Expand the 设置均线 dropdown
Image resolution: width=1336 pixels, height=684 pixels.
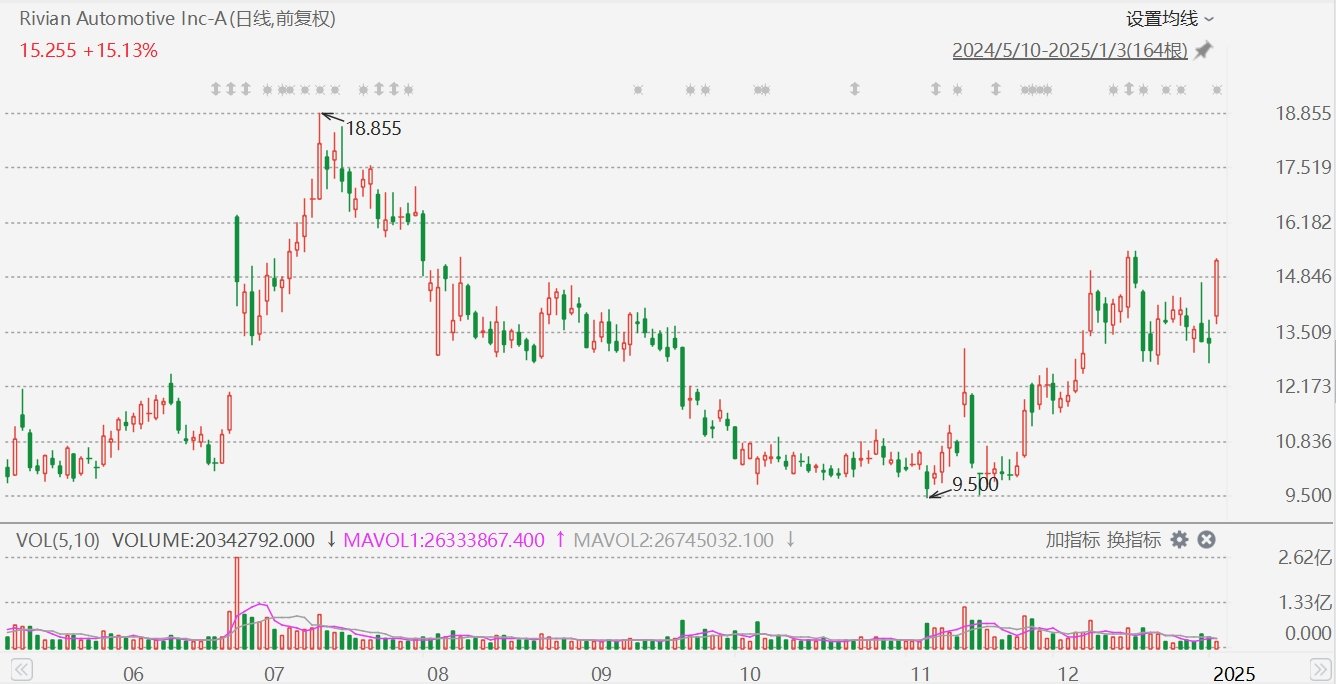point(1170,18)
